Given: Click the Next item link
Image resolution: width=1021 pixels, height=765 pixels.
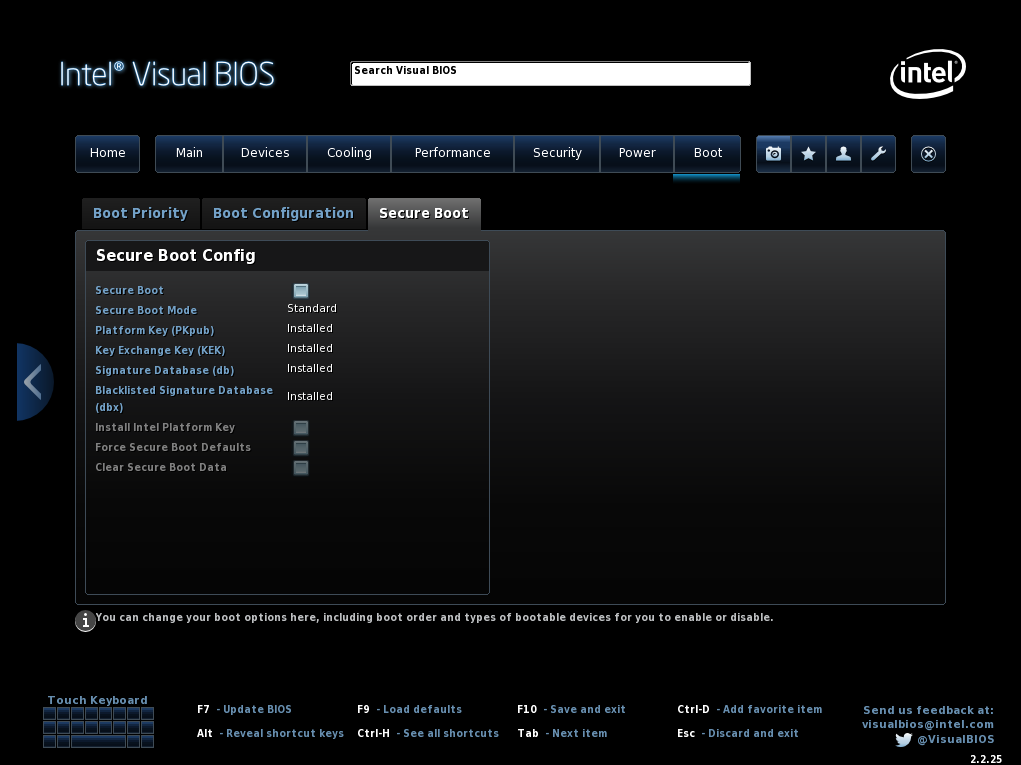Looking at the screenshot, I should 580,734.
